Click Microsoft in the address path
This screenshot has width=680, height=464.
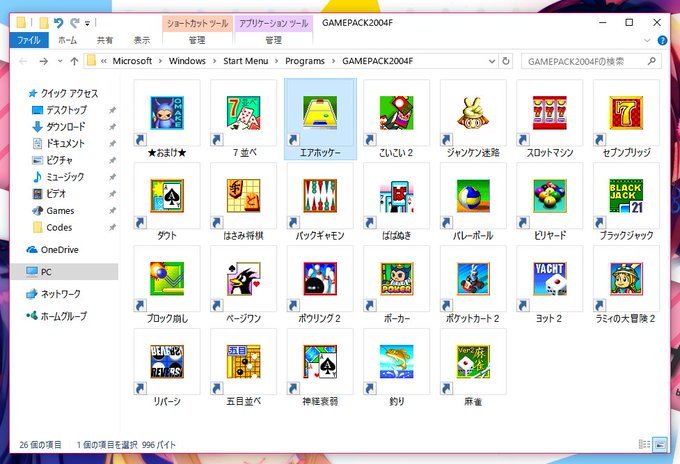click(132, 61)
